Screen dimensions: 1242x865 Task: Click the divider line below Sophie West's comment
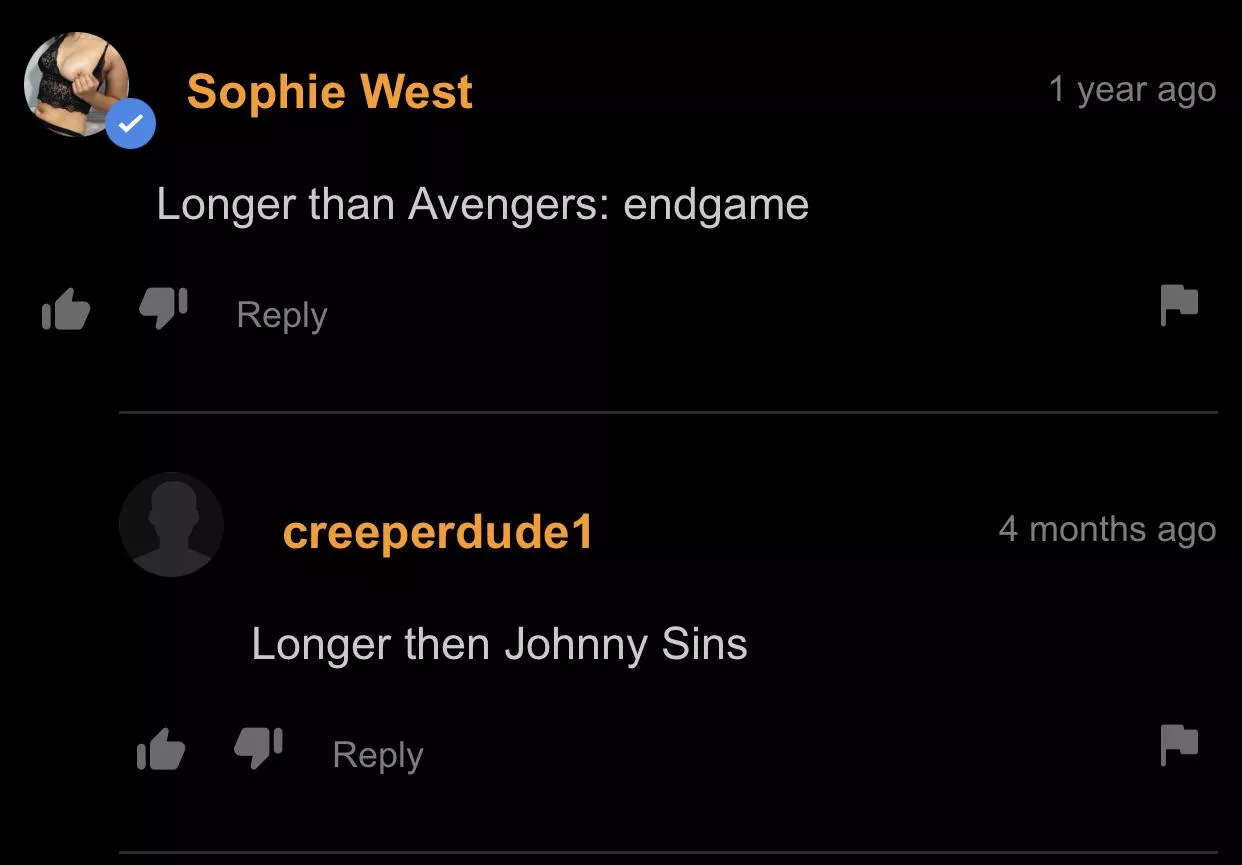668,412
